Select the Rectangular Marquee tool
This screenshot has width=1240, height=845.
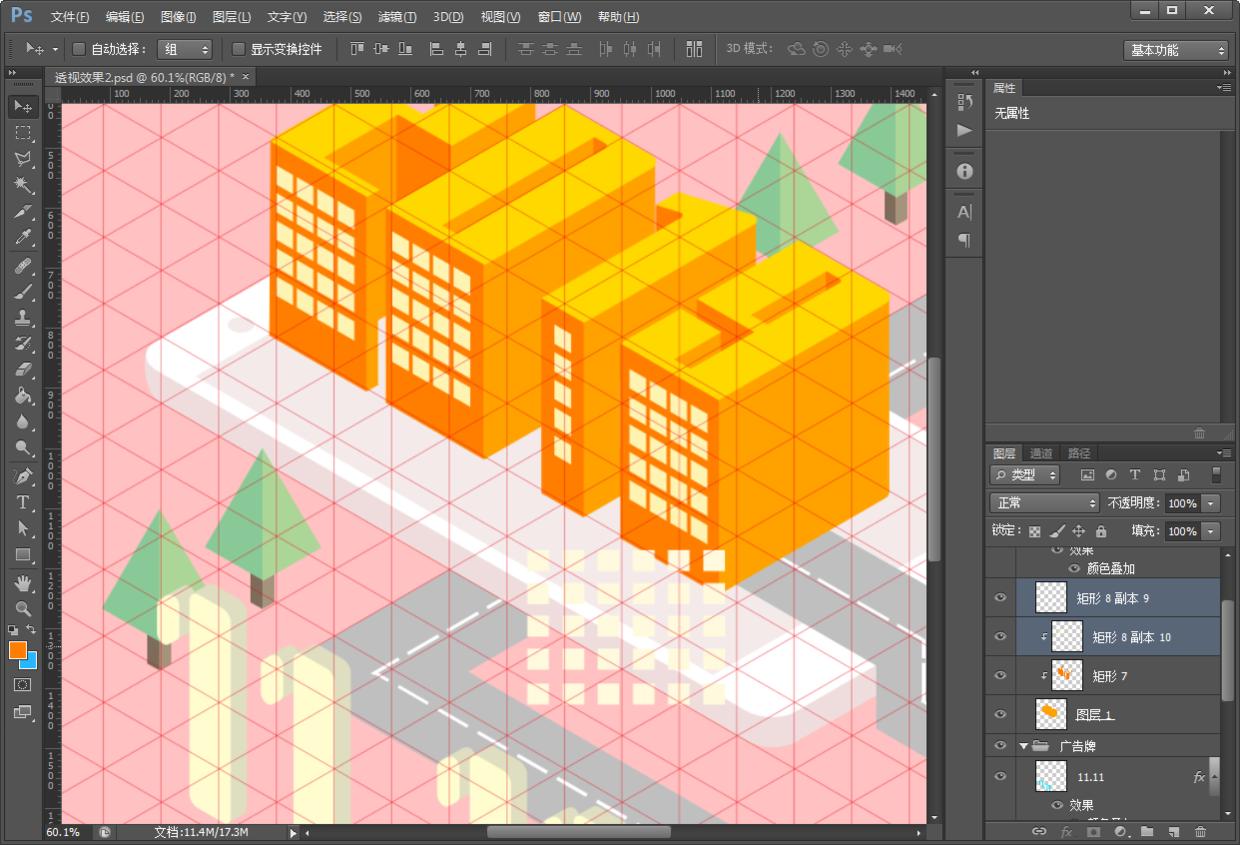coord(23,133)
